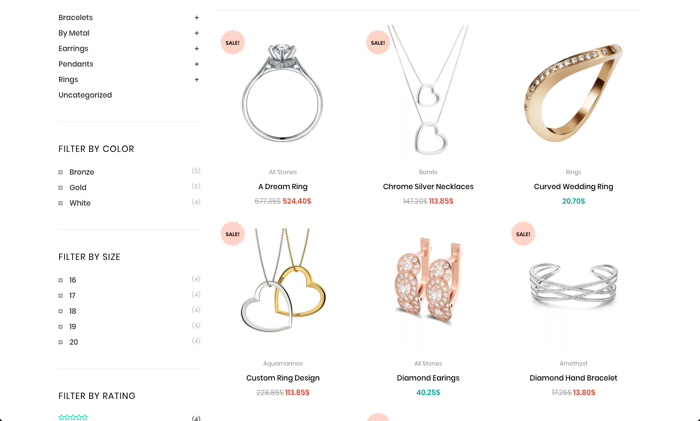Expand the Bracelets category

pyautogui.click(x=196, y=17)
